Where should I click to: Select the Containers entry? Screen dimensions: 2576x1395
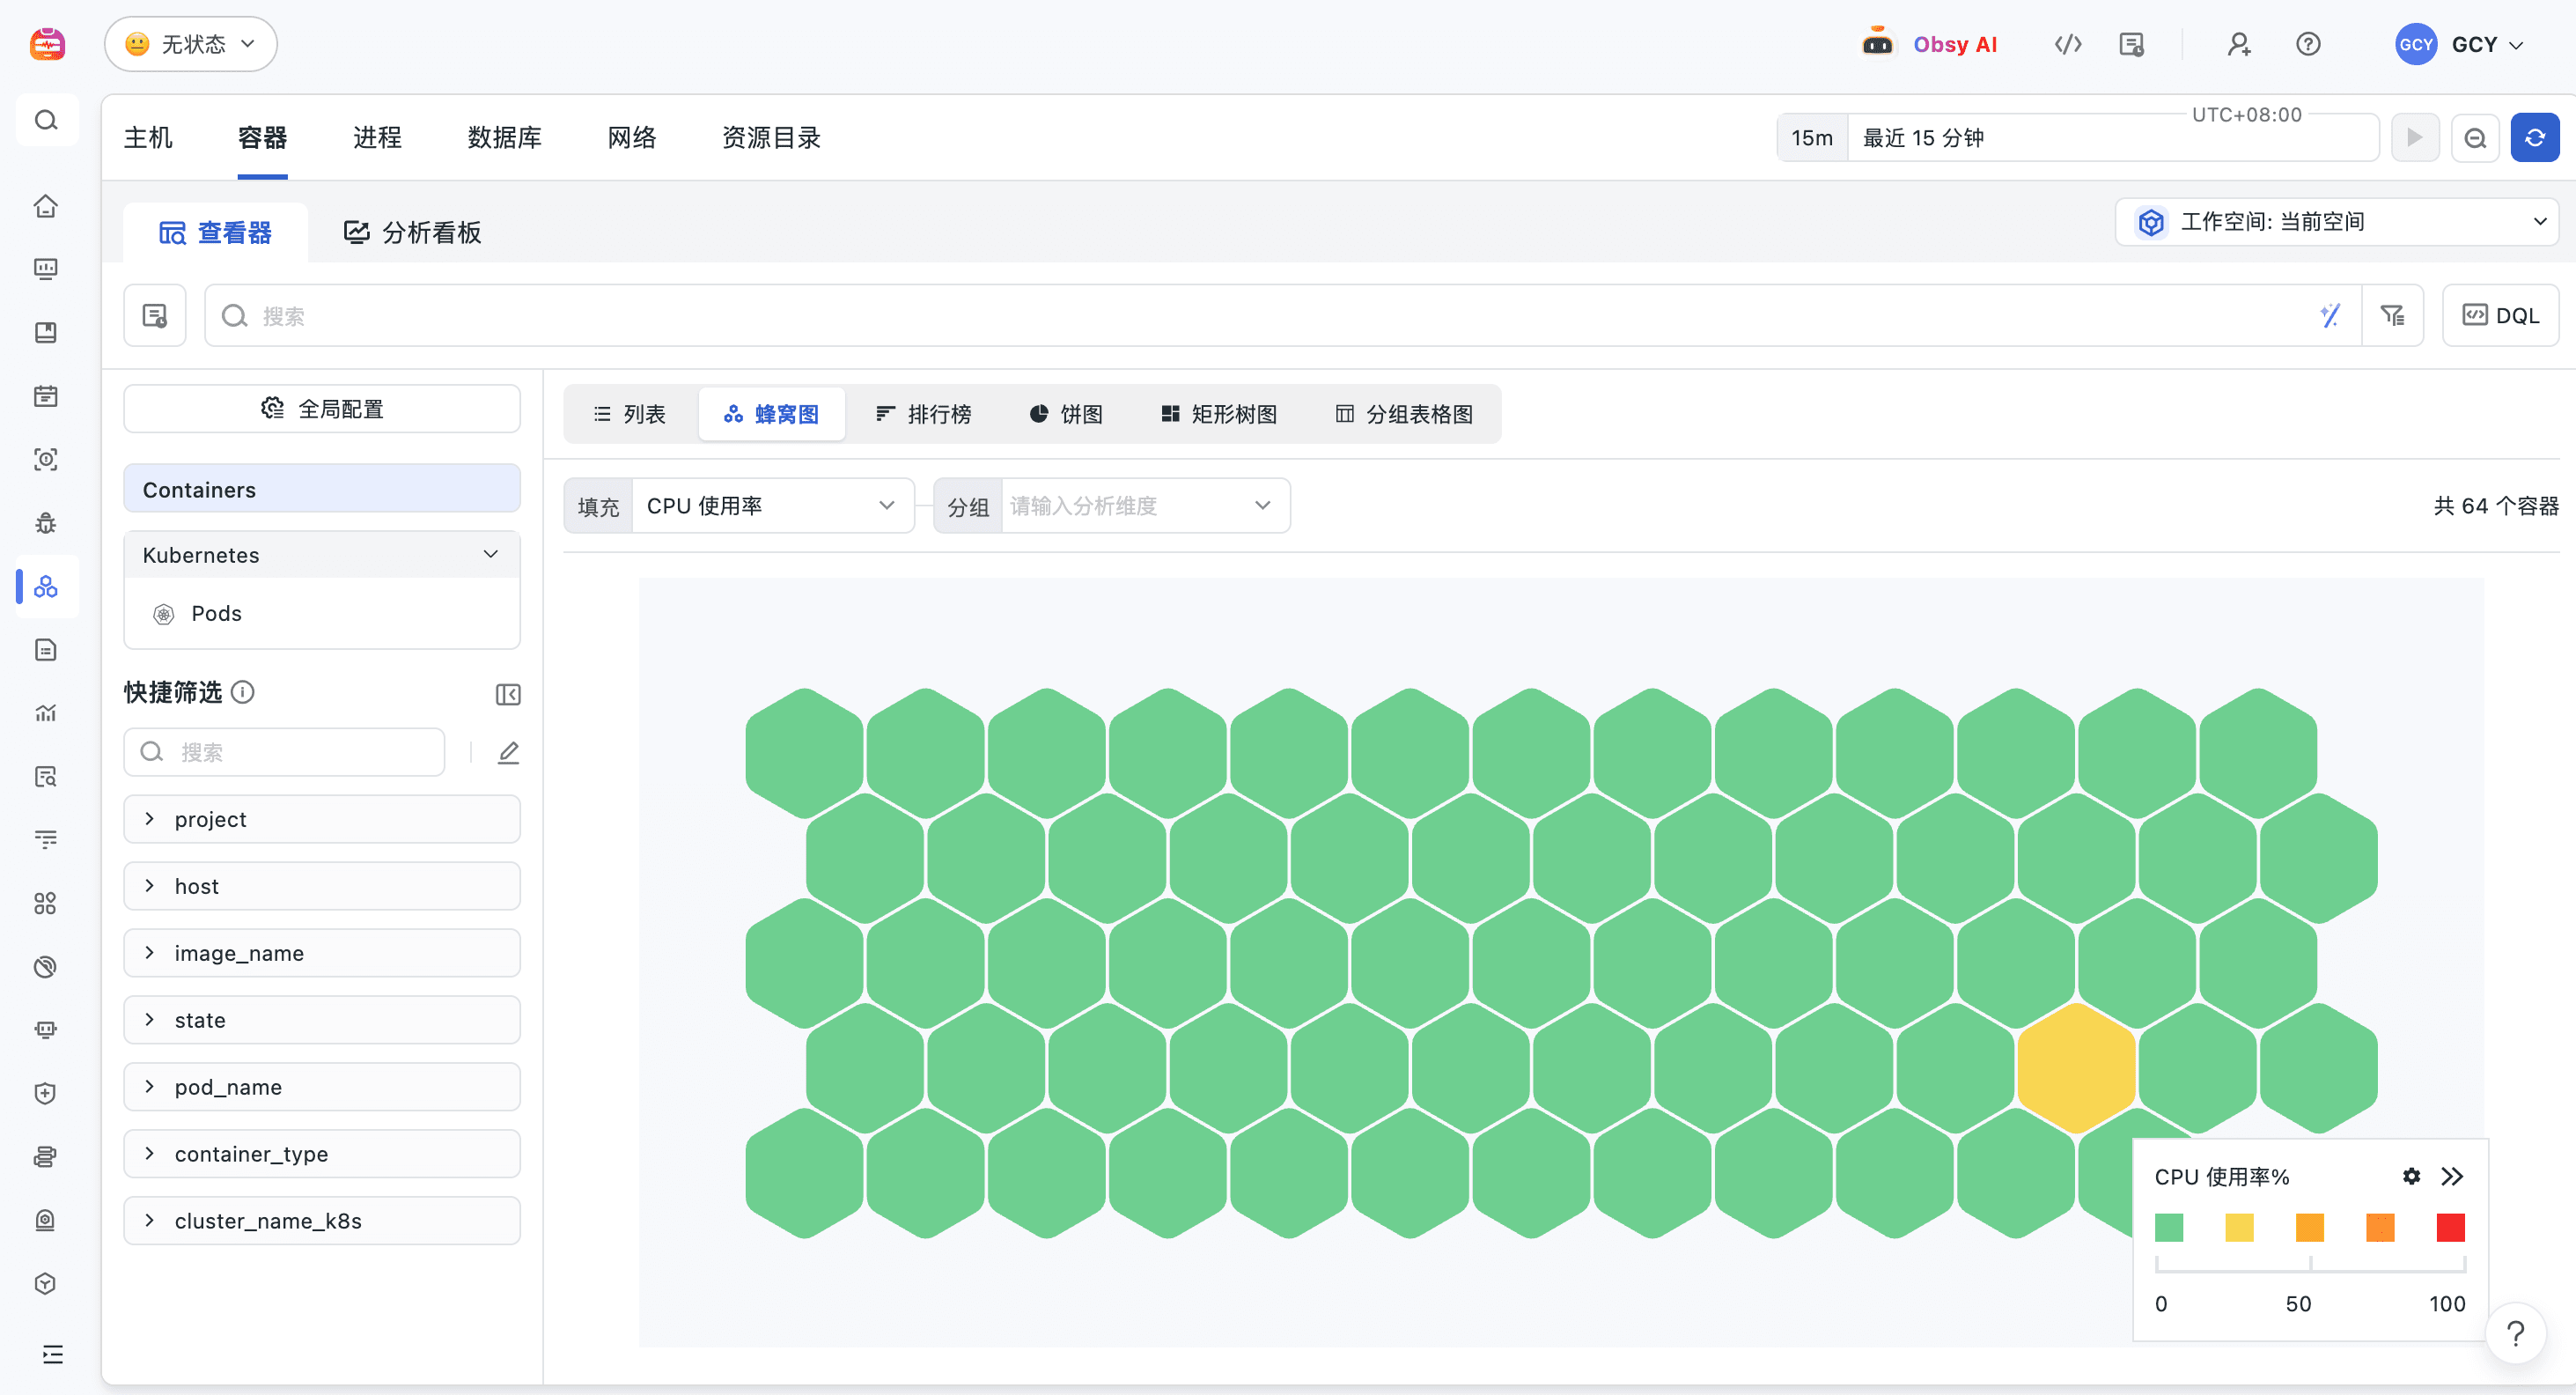322,490
